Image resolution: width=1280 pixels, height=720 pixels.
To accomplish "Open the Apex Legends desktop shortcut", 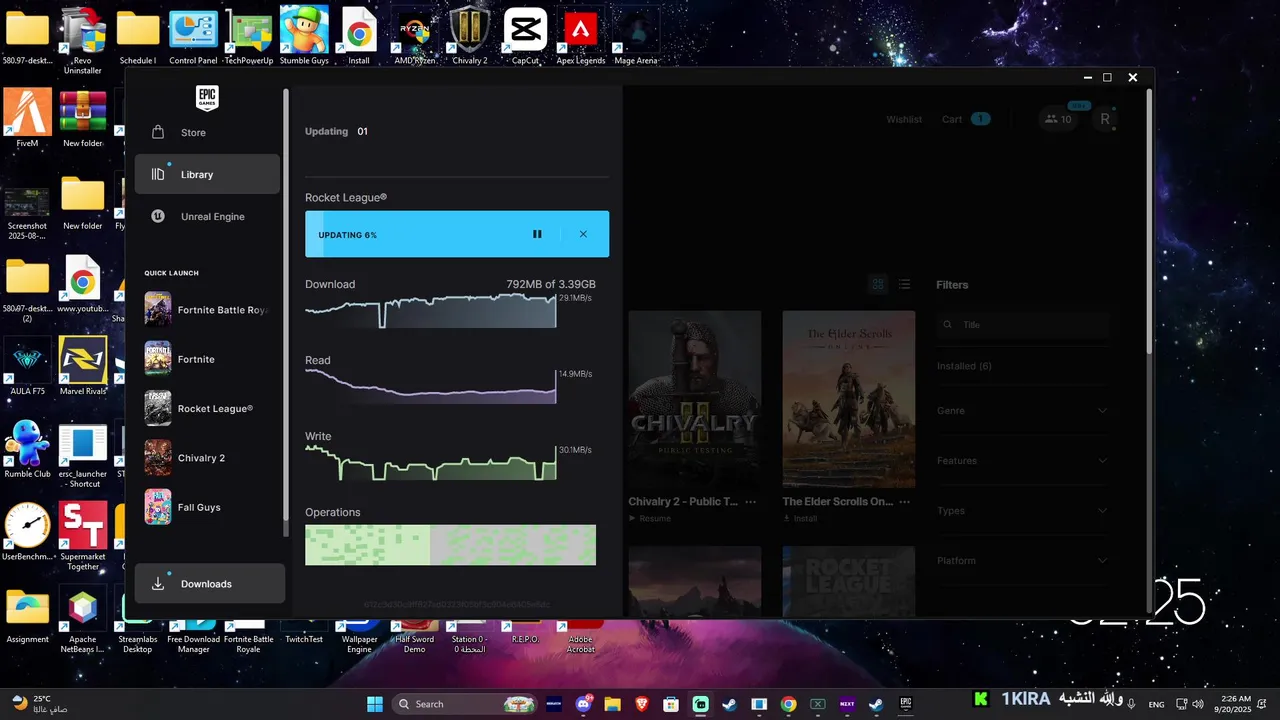I will coord(581,35).
